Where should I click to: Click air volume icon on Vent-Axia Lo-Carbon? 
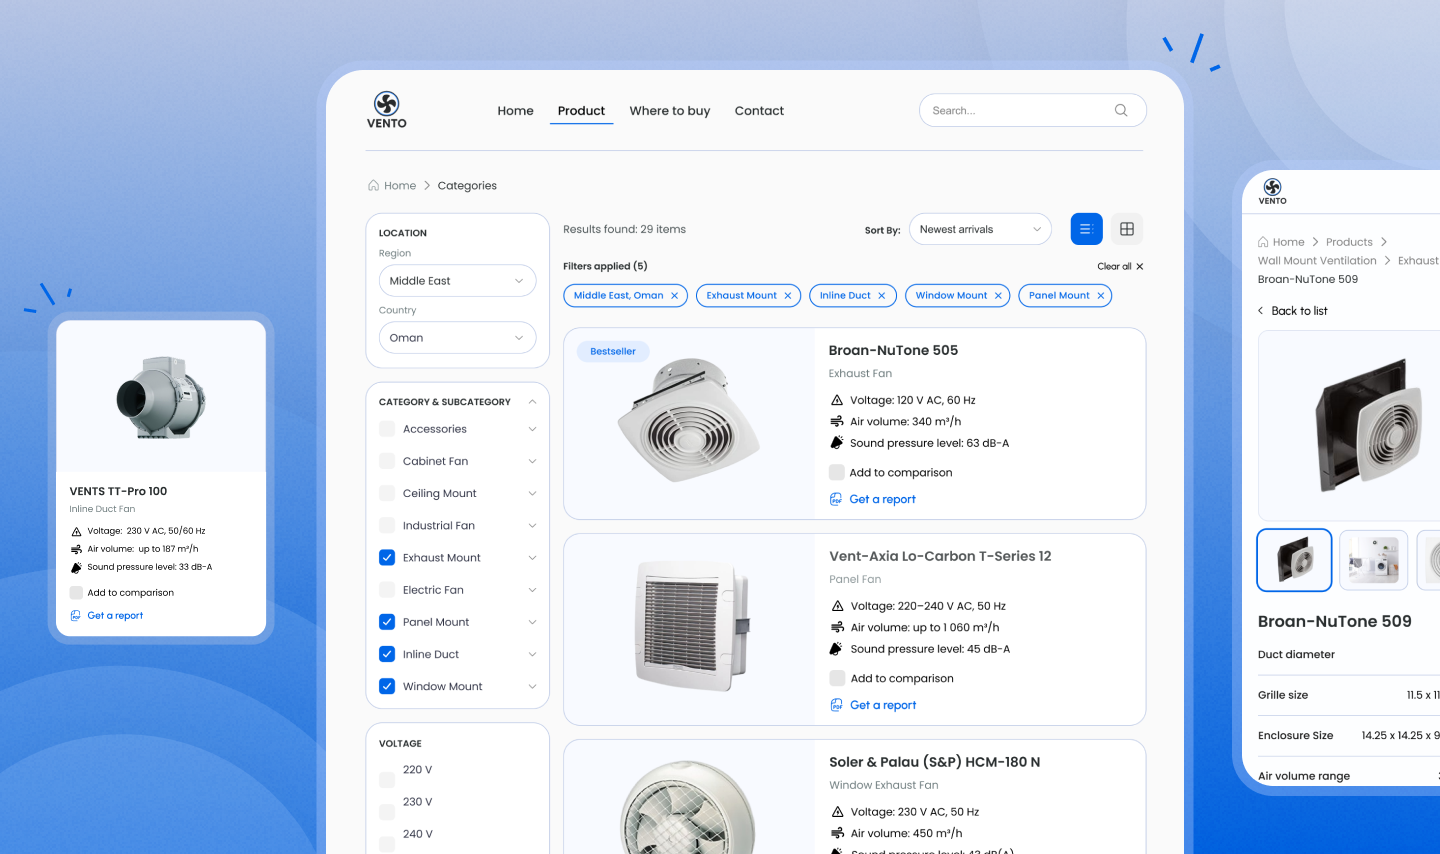point(838,627)
